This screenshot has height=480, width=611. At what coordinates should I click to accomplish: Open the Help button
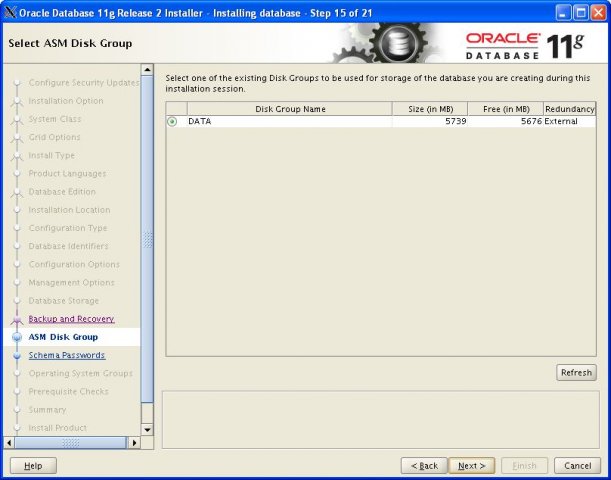(x=33, y=466)
